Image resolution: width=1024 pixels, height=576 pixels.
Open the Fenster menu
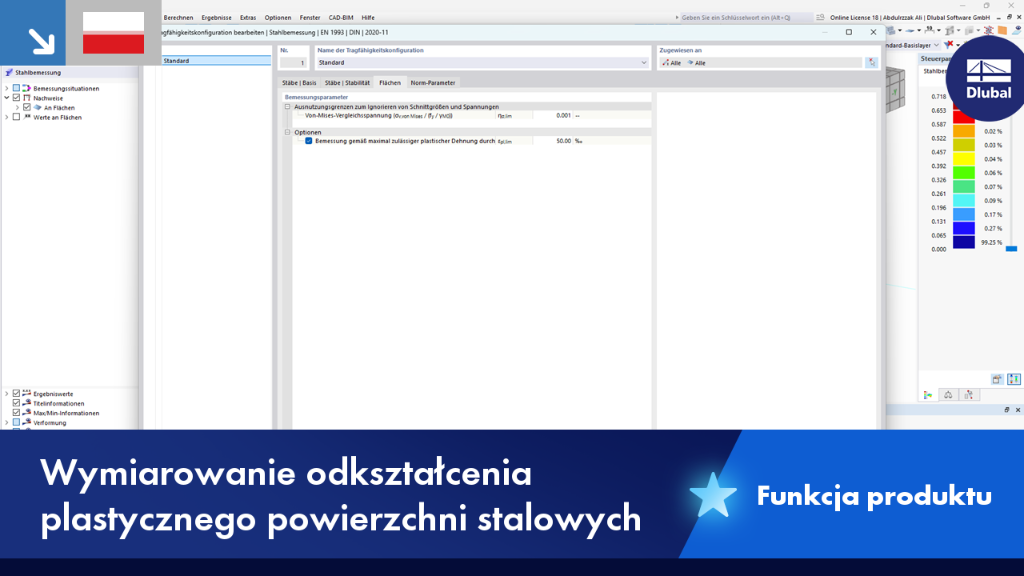[x=310, y=18]
